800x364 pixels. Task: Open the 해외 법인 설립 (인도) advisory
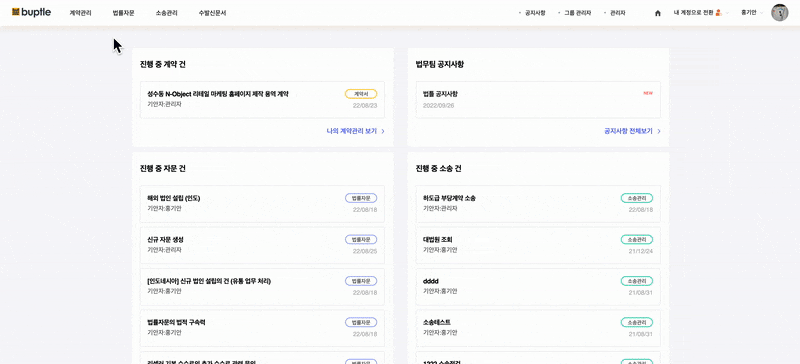click(x=262, y=204)
